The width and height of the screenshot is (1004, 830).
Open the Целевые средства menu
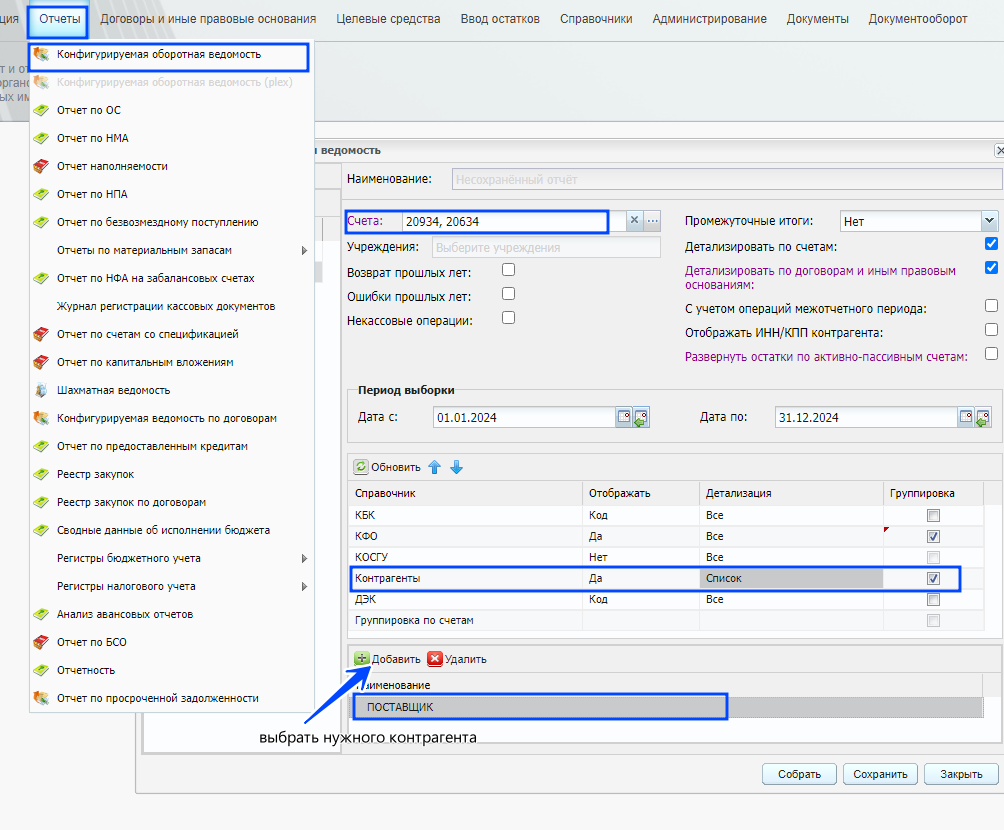pos(388,19)
